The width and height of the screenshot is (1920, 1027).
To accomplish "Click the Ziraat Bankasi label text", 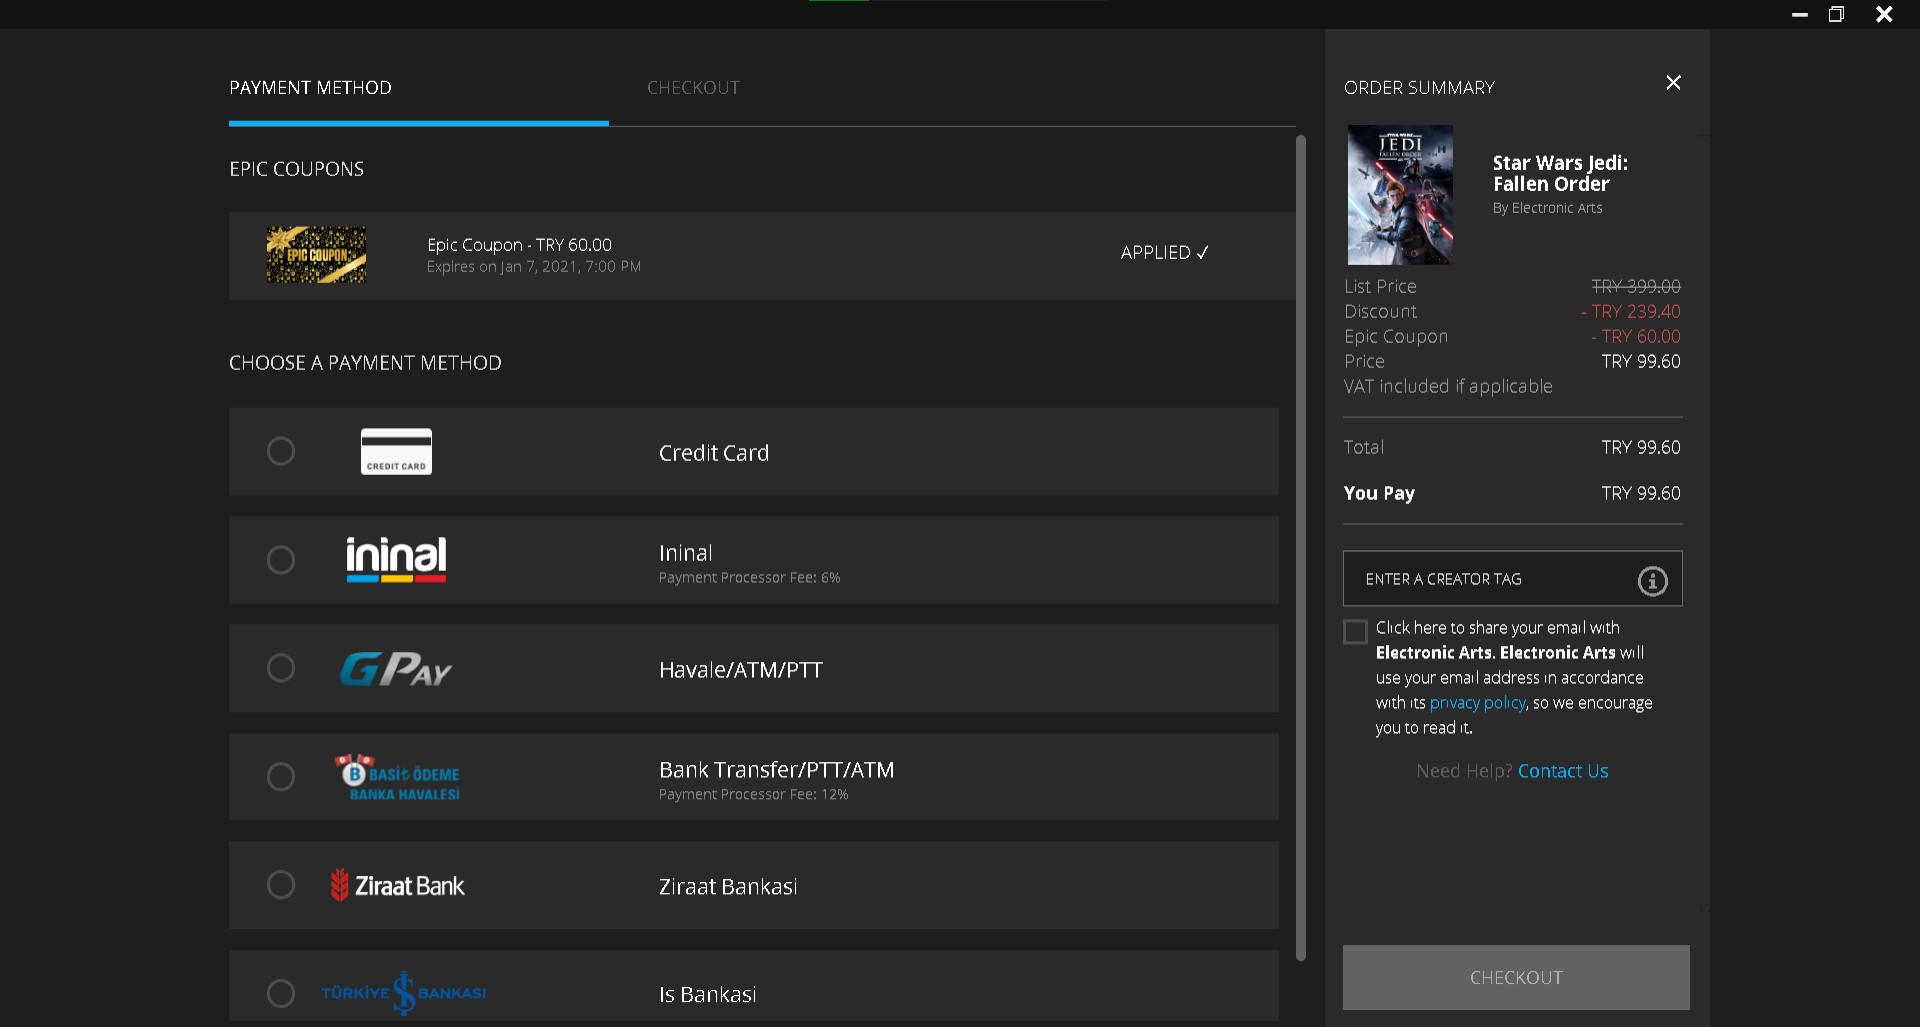I will point(728,887).
